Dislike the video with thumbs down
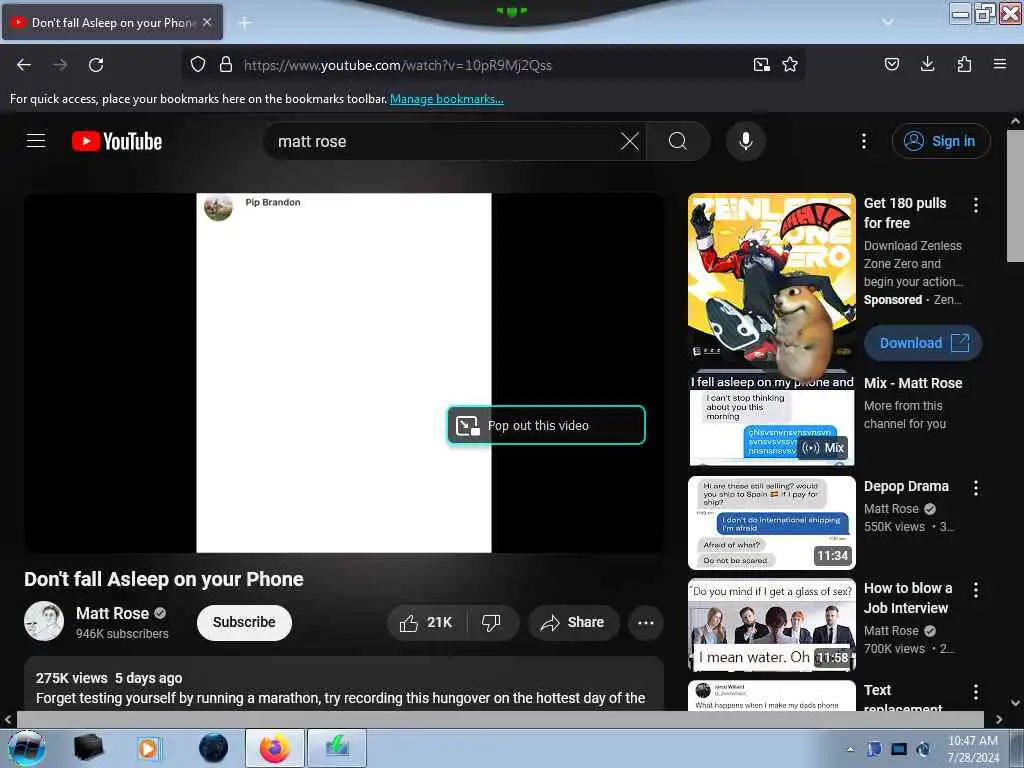The image size is (1024, 768). coord(492,622)
